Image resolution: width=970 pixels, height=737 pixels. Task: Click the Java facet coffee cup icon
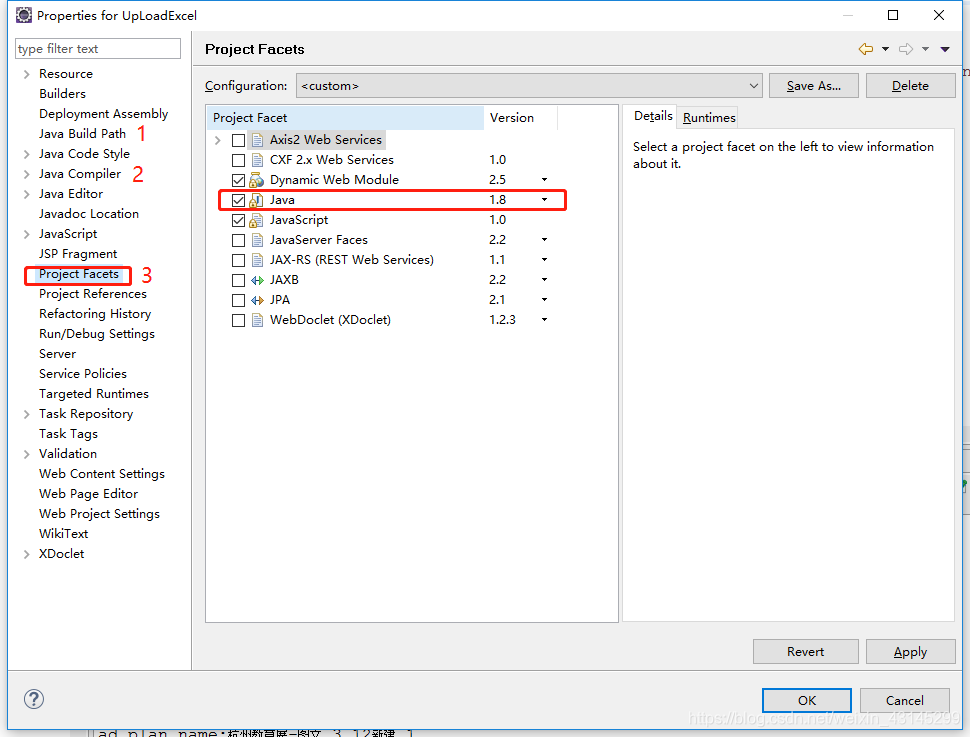258,199
